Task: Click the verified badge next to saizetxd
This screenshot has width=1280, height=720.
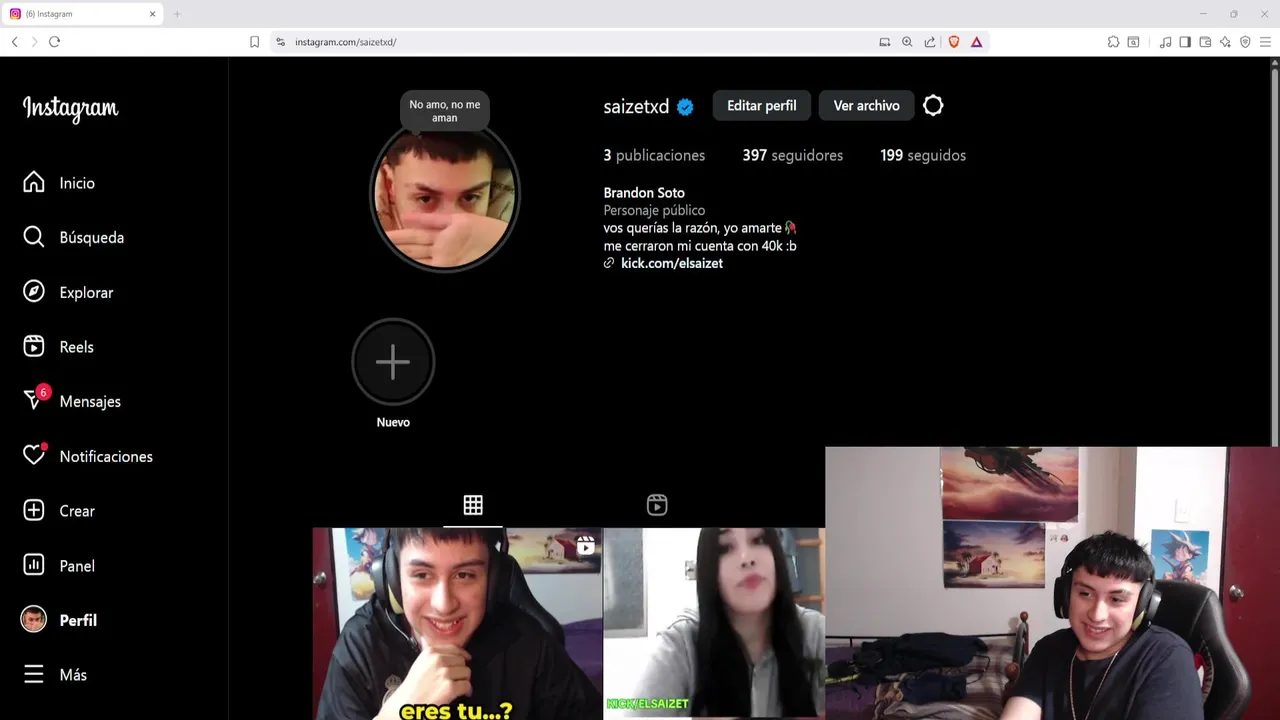Action: point(685,107)
